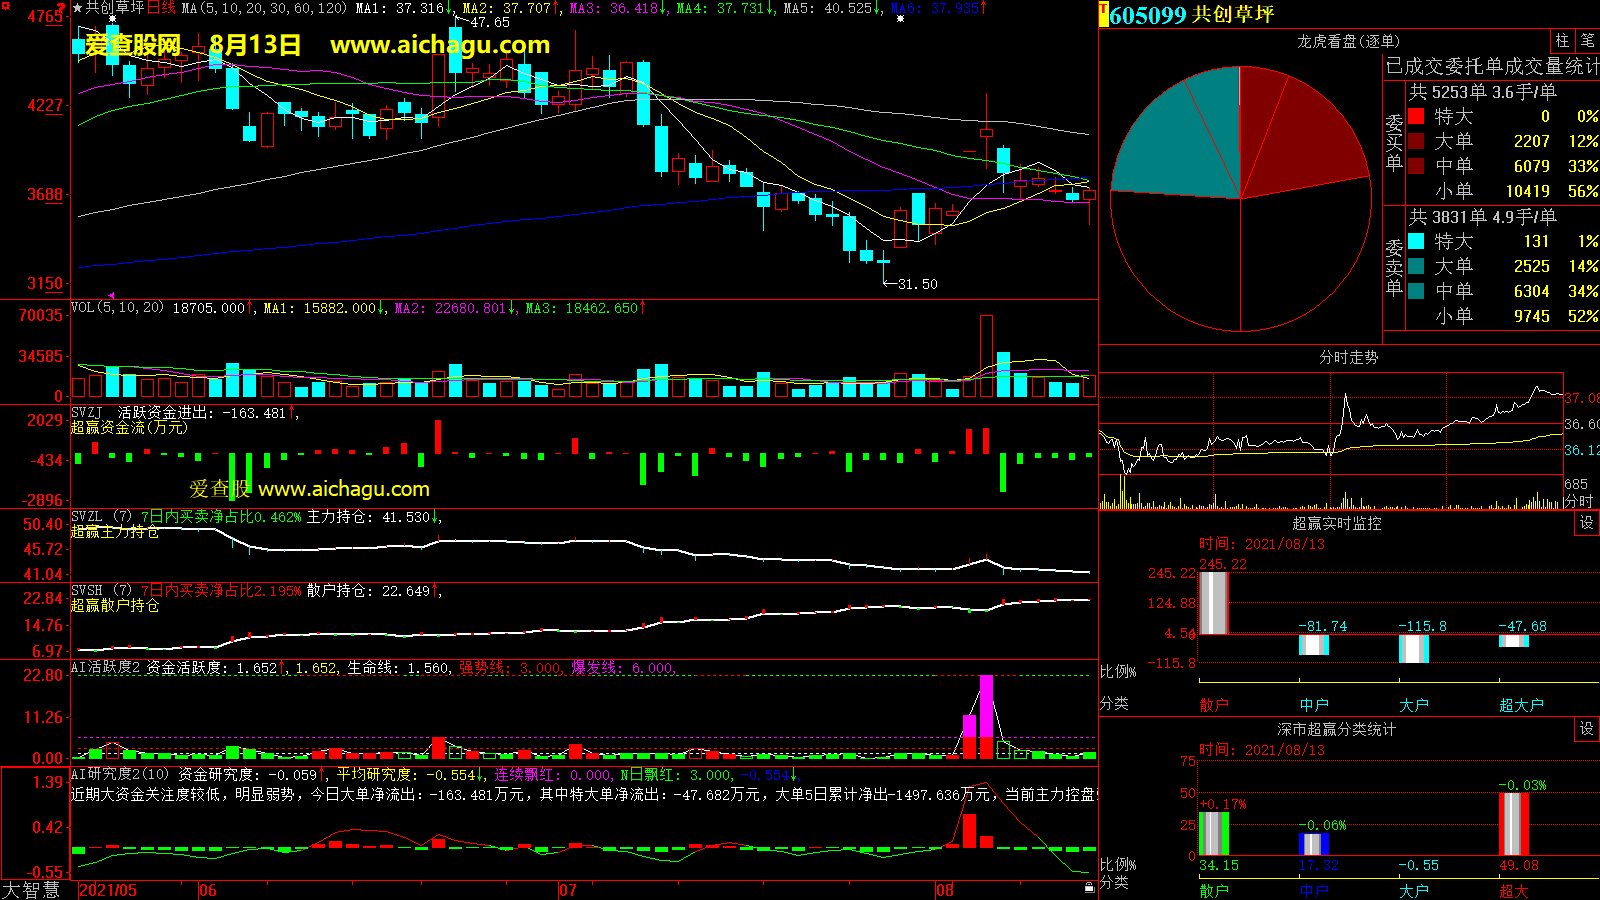Click the 笔 (tick) view button
The image size is (1600, 900).
click(x=1588, y=41)
